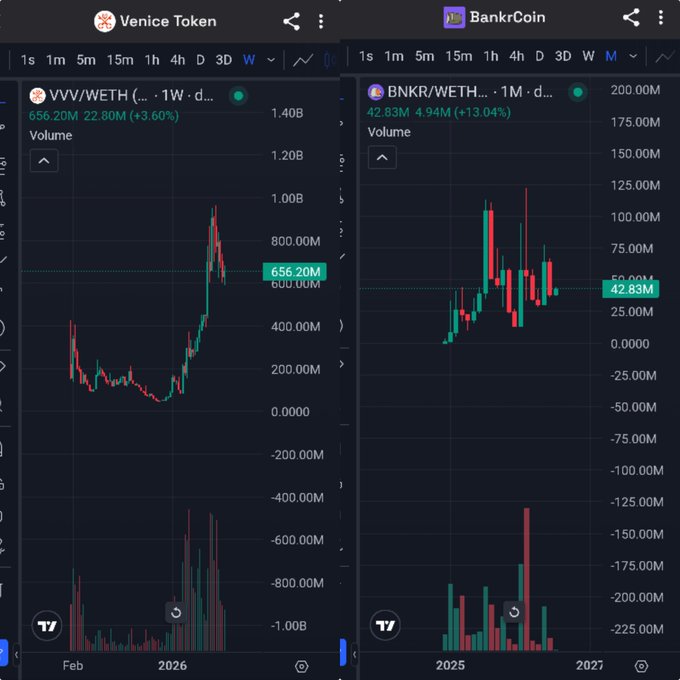Collapse Venice chart indicator legend
The image size is (680, 680).
[x=44, y=161]
